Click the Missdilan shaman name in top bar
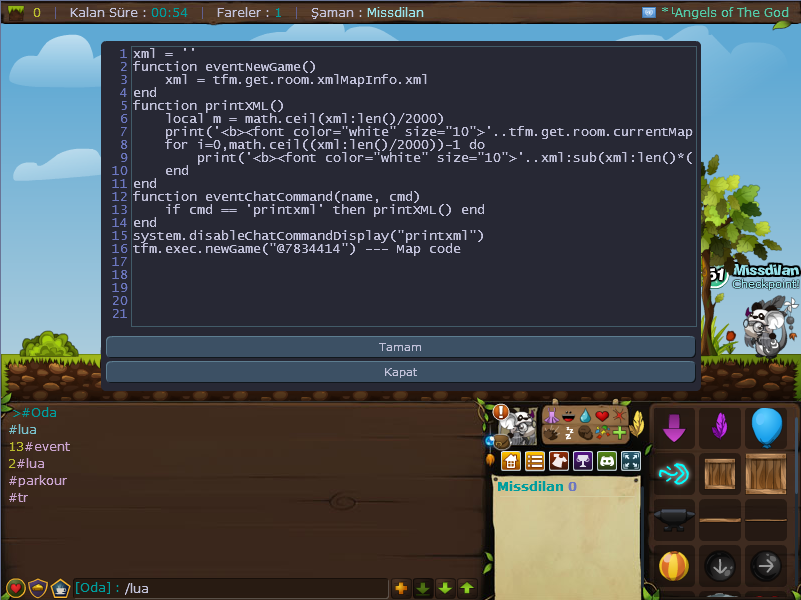The image size is (801, 600). pyautogui.click(x=395, y=12)
